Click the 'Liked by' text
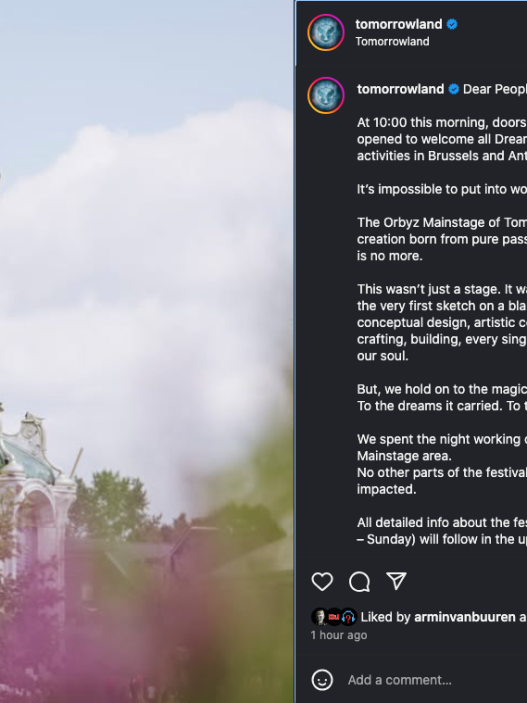The height and width of the screenshot is (703, 527). (386, 617)
